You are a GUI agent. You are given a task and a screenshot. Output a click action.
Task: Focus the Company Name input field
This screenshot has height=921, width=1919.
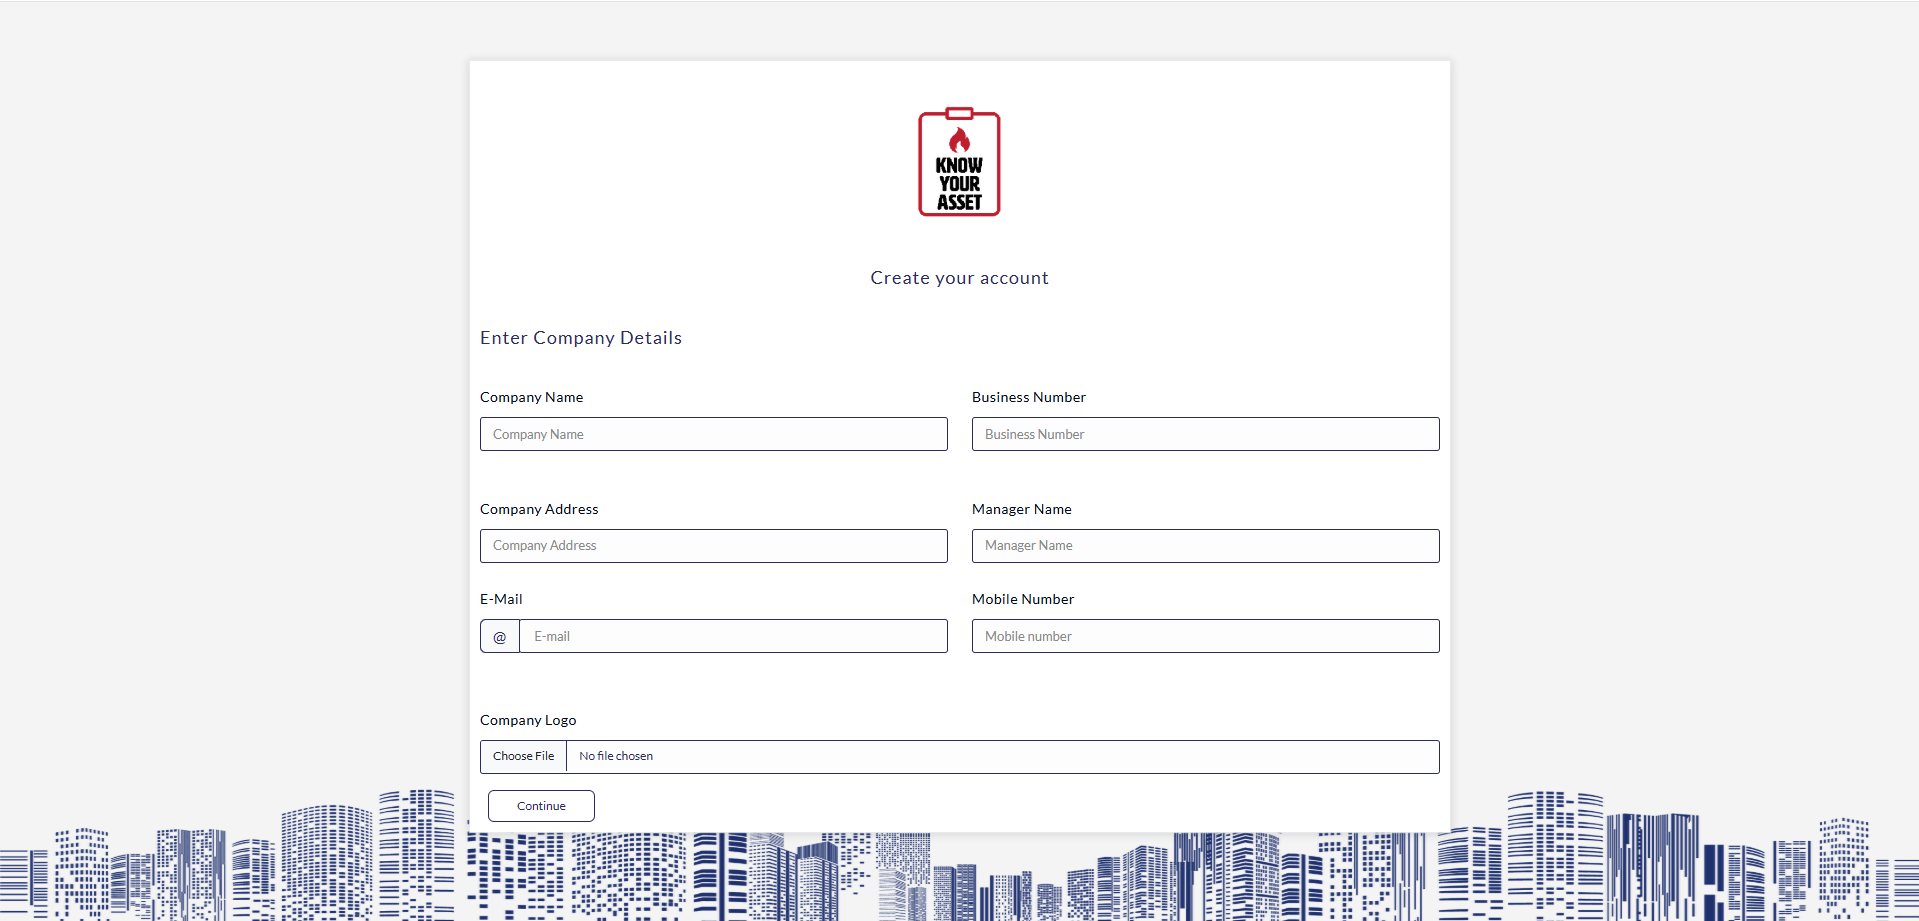(x=713, y=434)
